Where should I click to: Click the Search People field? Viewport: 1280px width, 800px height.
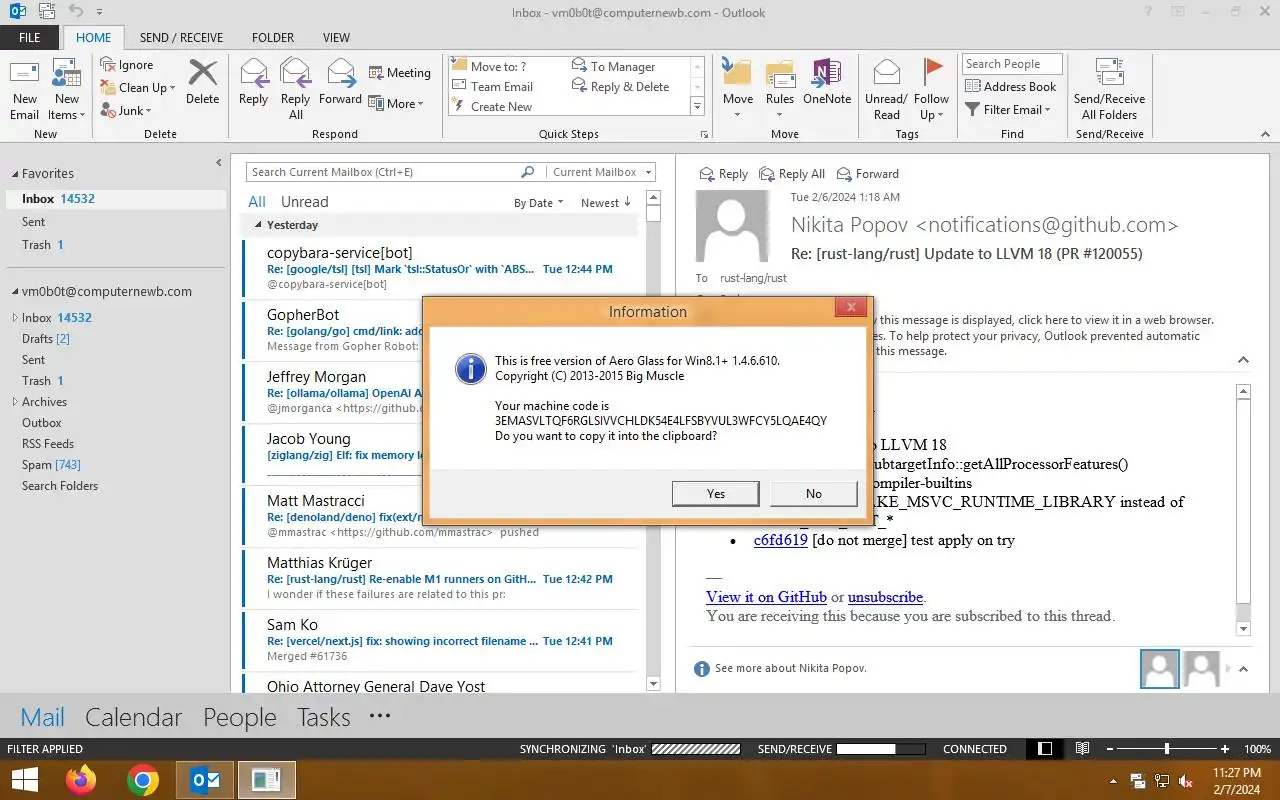point(1012,64)
